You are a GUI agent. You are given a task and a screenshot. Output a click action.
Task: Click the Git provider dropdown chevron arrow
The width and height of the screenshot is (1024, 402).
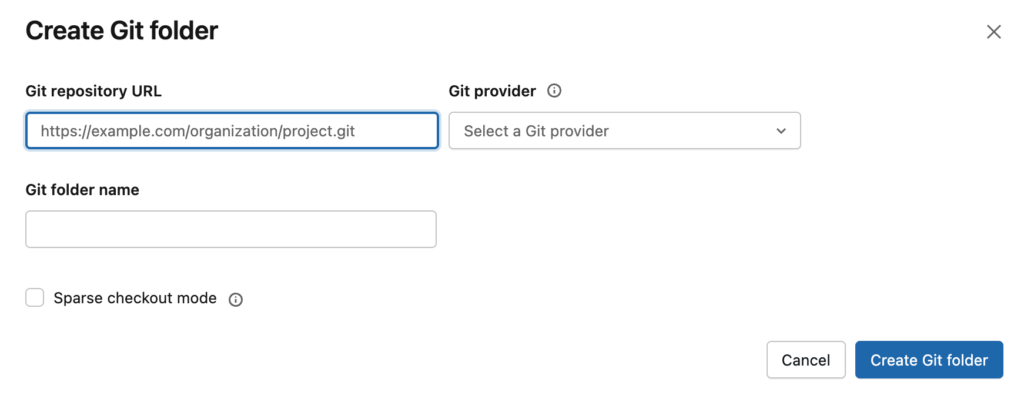pyautogui.click(x=780, y=131)
